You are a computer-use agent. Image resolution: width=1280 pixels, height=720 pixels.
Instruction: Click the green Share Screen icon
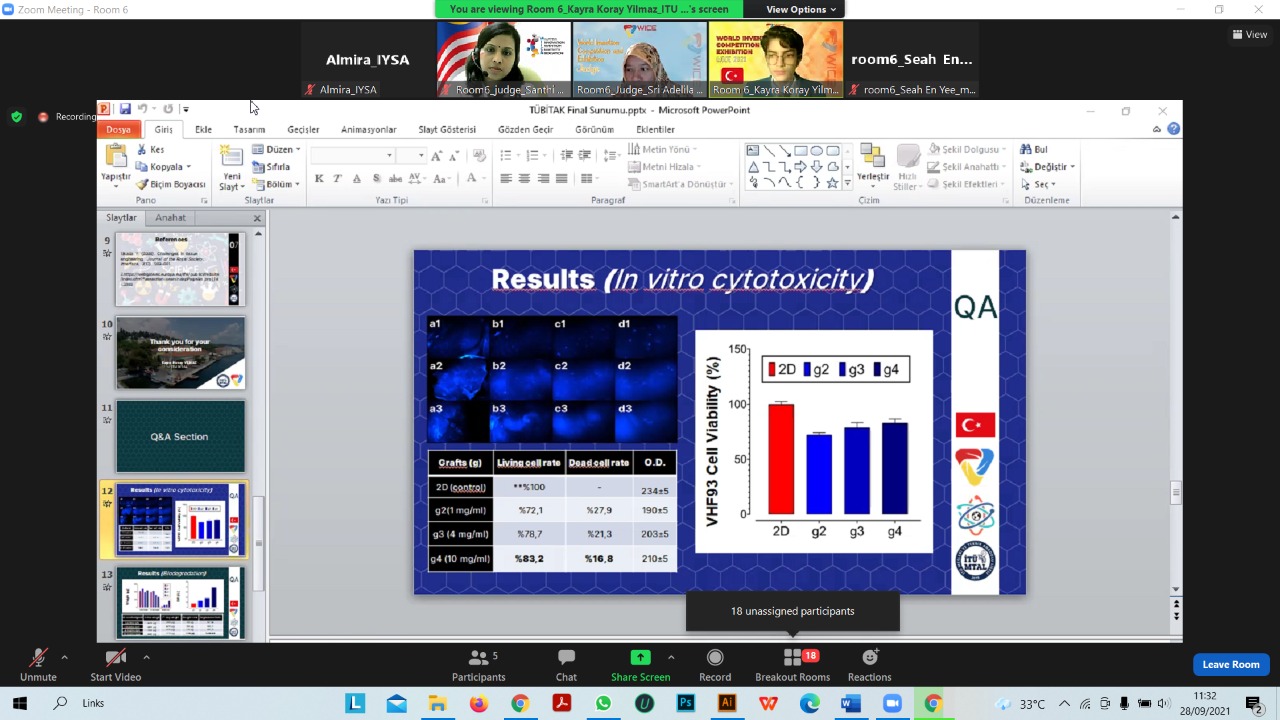(x=640, y=658)
